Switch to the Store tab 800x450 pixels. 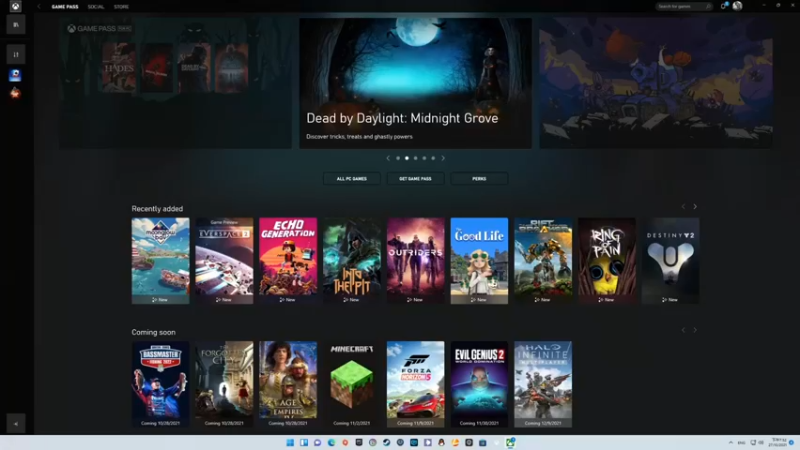tap(121, 7)
